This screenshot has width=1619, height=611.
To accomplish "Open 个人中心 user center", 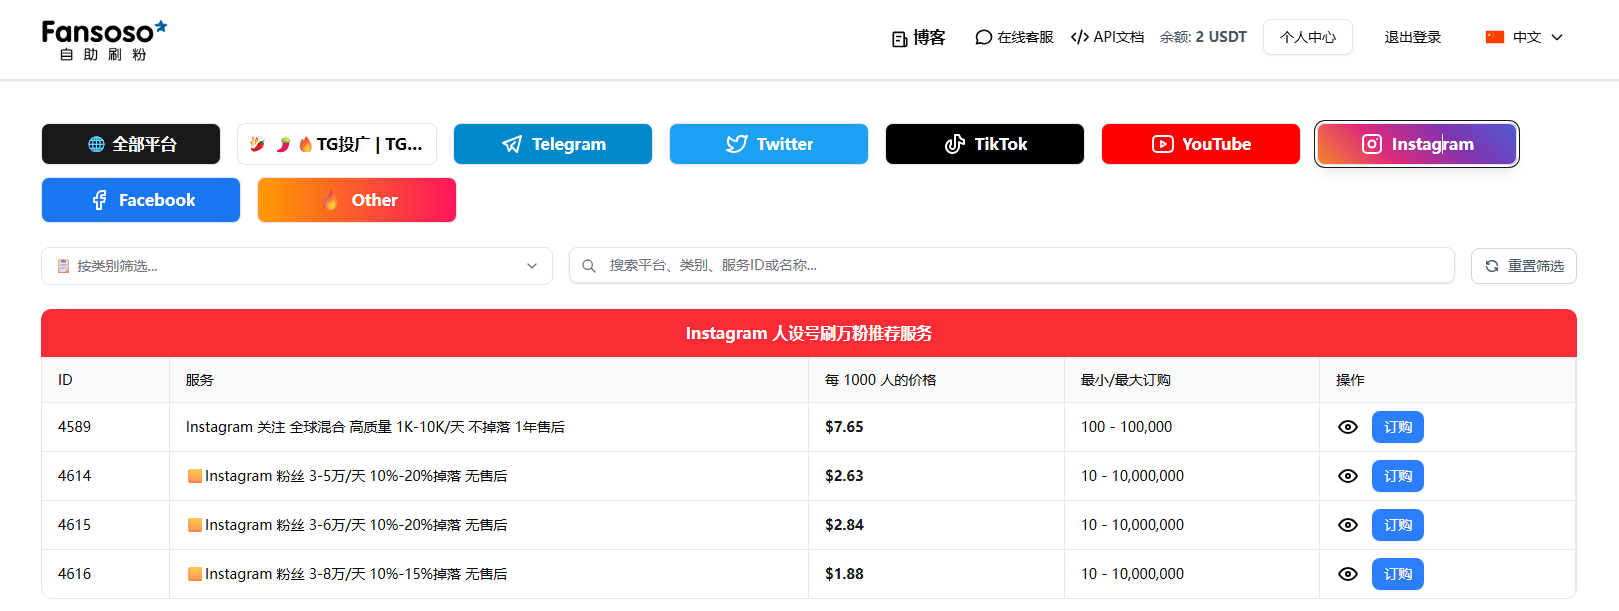I will [x=1307, y=37].
